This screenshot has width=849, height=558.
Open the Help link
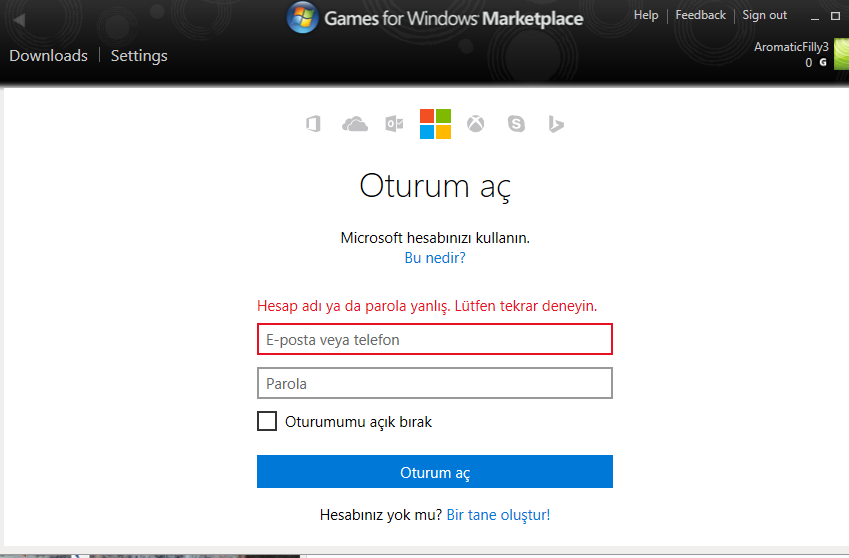[x=646, y=15]
